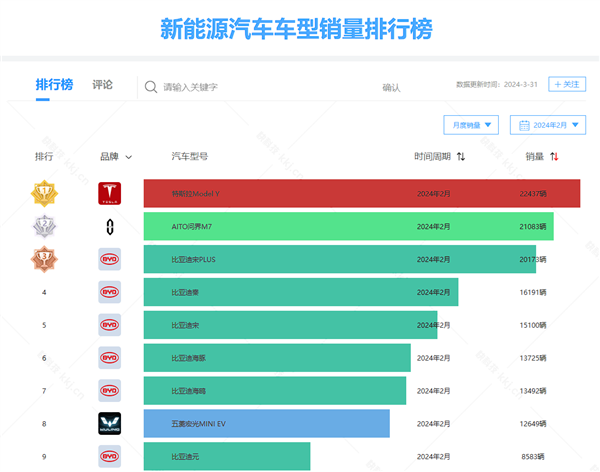The image size is (600, 472).
Task: Click the keyword search input field
Action: click(260, 87)
